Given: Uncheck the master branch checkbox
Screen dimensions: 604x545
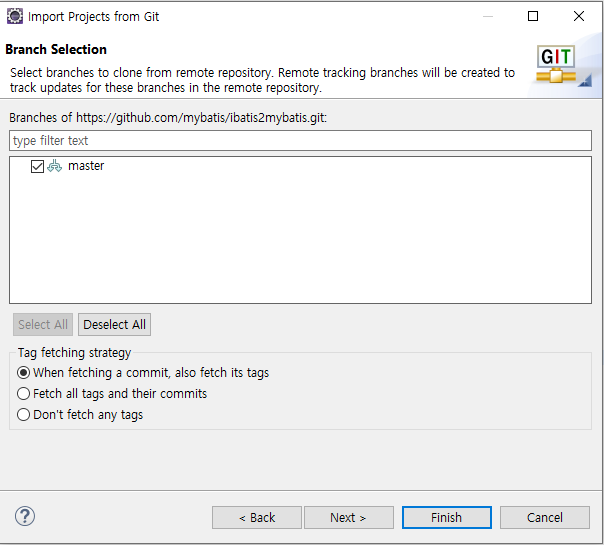Looking at the screenshot, I should click(x=37, y=166).
